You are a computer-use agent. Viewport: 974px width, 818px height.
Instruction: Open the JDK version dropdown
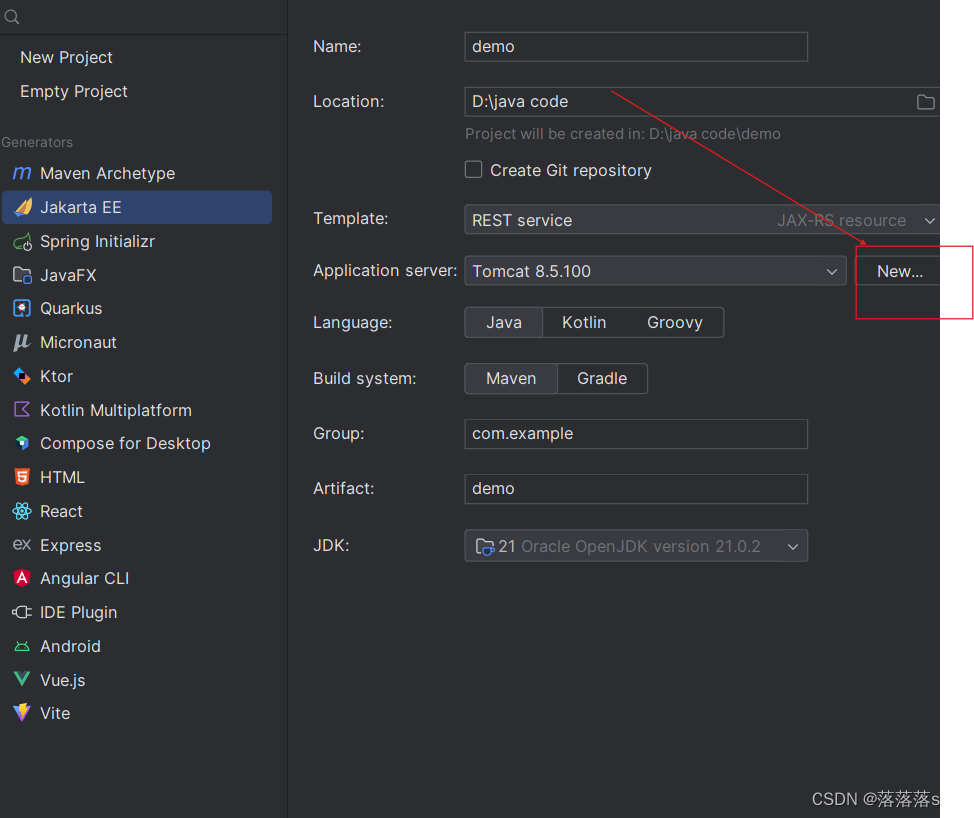pyautogui.click(x=636, y=546)
